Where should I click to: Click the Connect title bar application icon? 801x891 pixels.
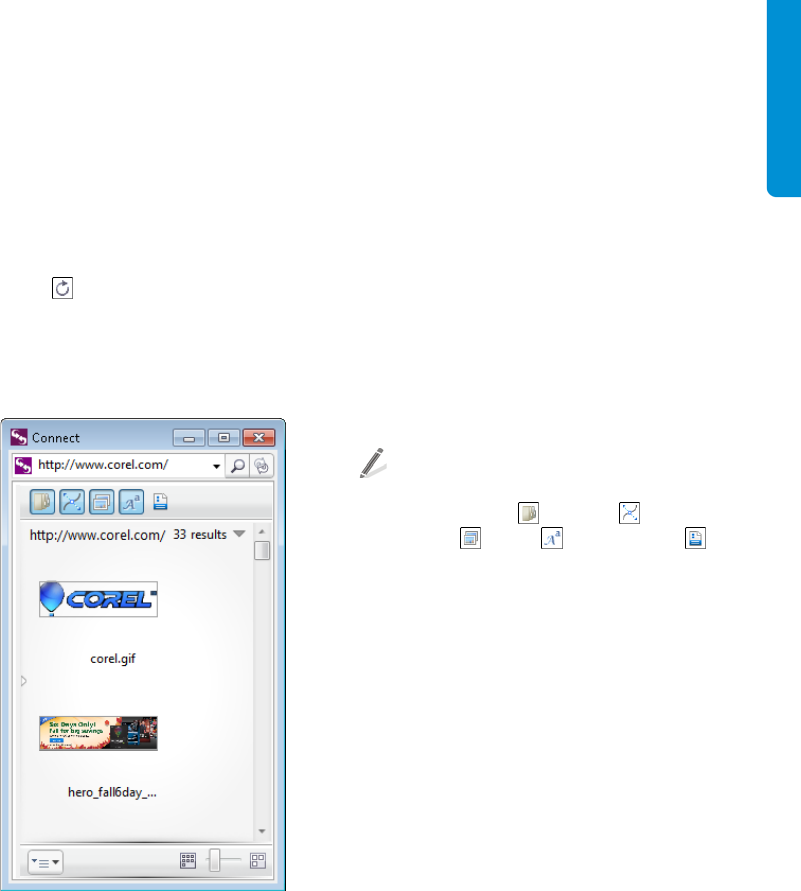pos(19,437)
